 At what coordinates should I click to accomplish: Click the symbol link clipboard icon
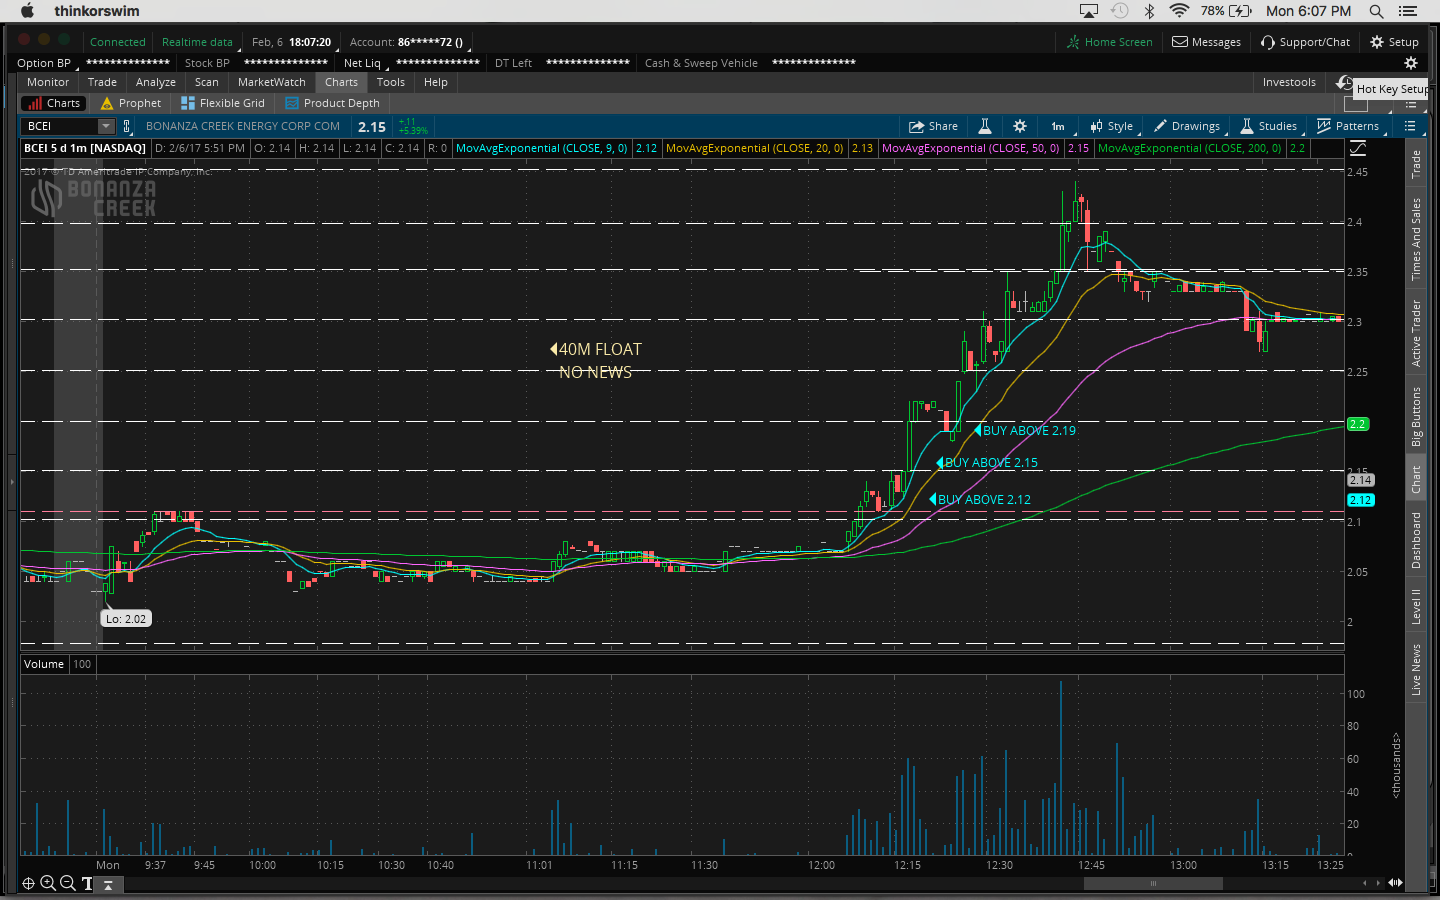coord(127,126)
